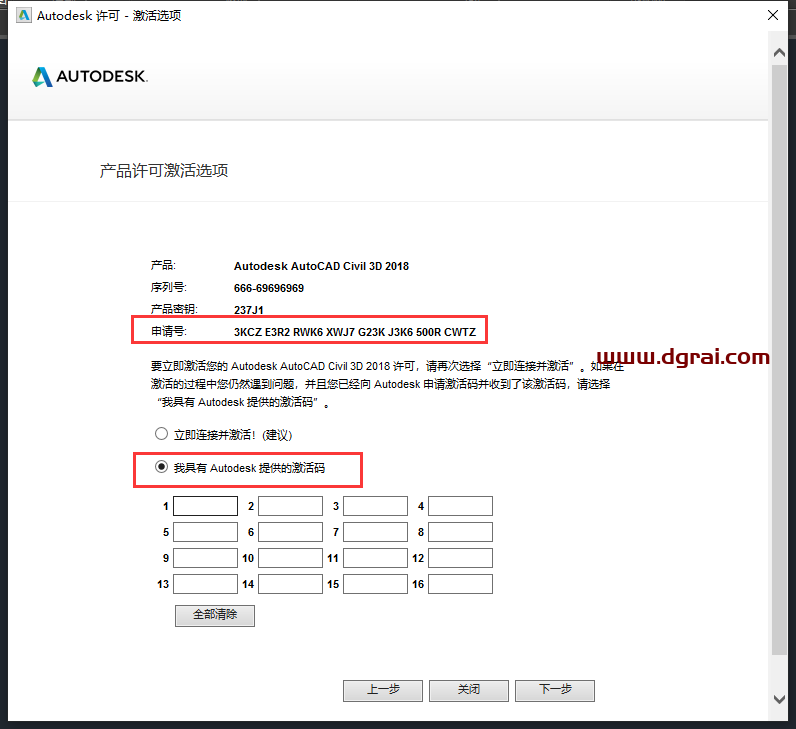
Task: Click activation code field 14
Action: point(290,584)
